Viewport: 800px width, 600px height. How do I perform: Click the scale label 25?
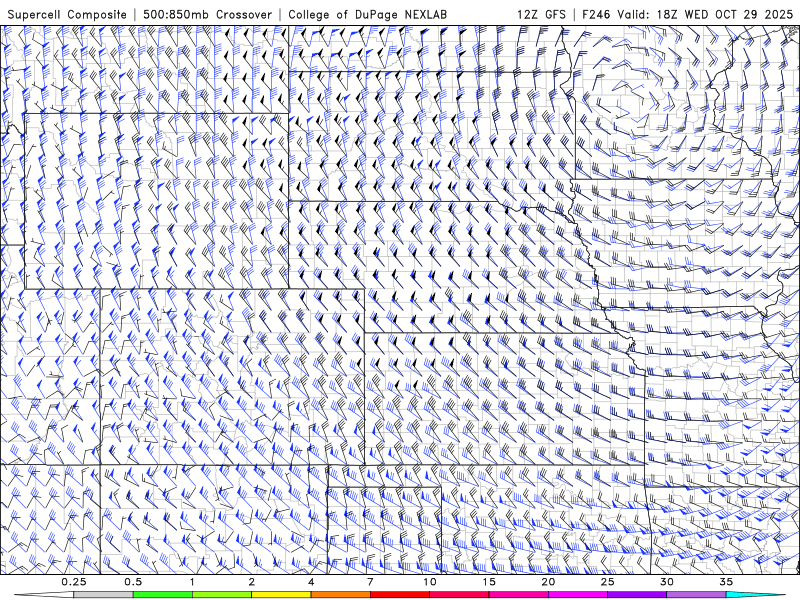tap(607, 582)
